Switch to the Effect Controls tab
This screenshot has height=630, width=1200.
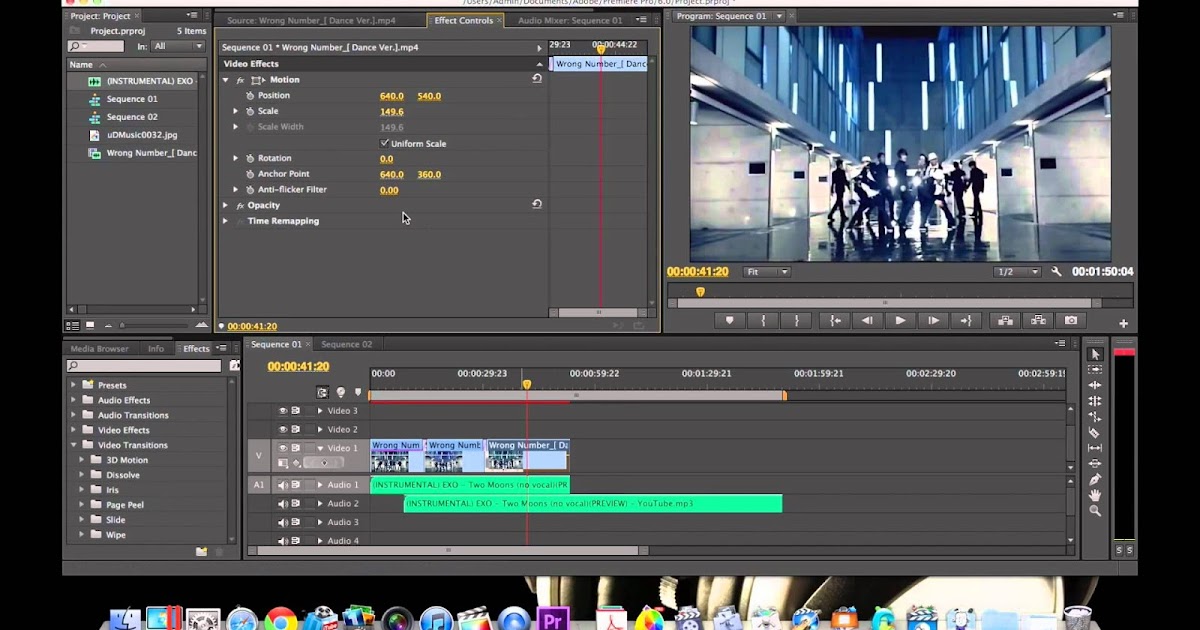click(463, 20)
